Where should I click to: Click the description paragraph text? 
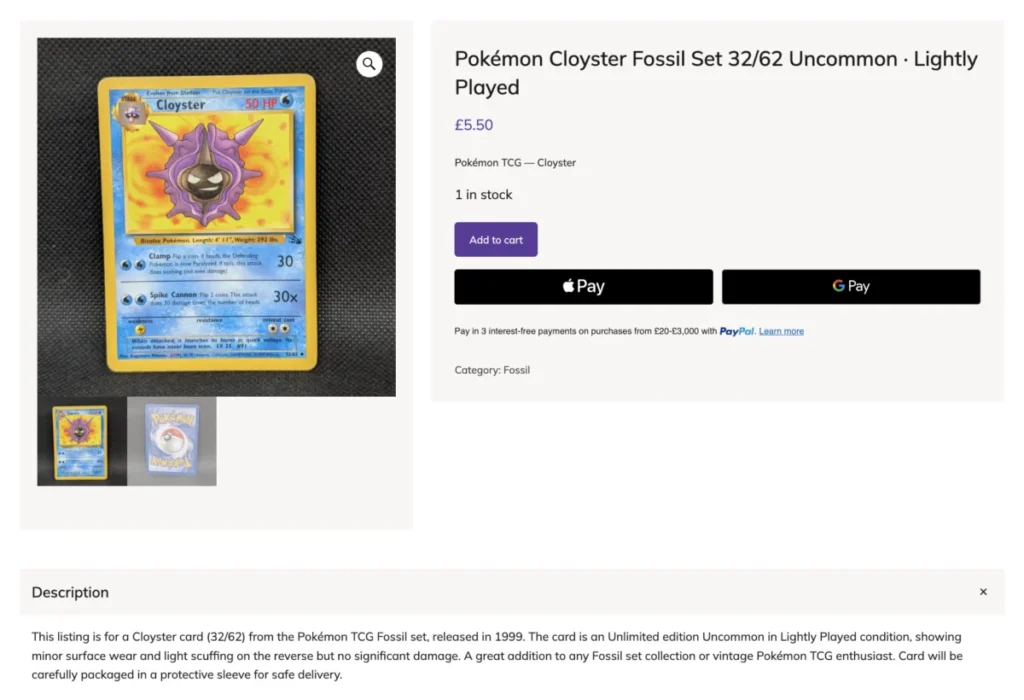(497, 656)
